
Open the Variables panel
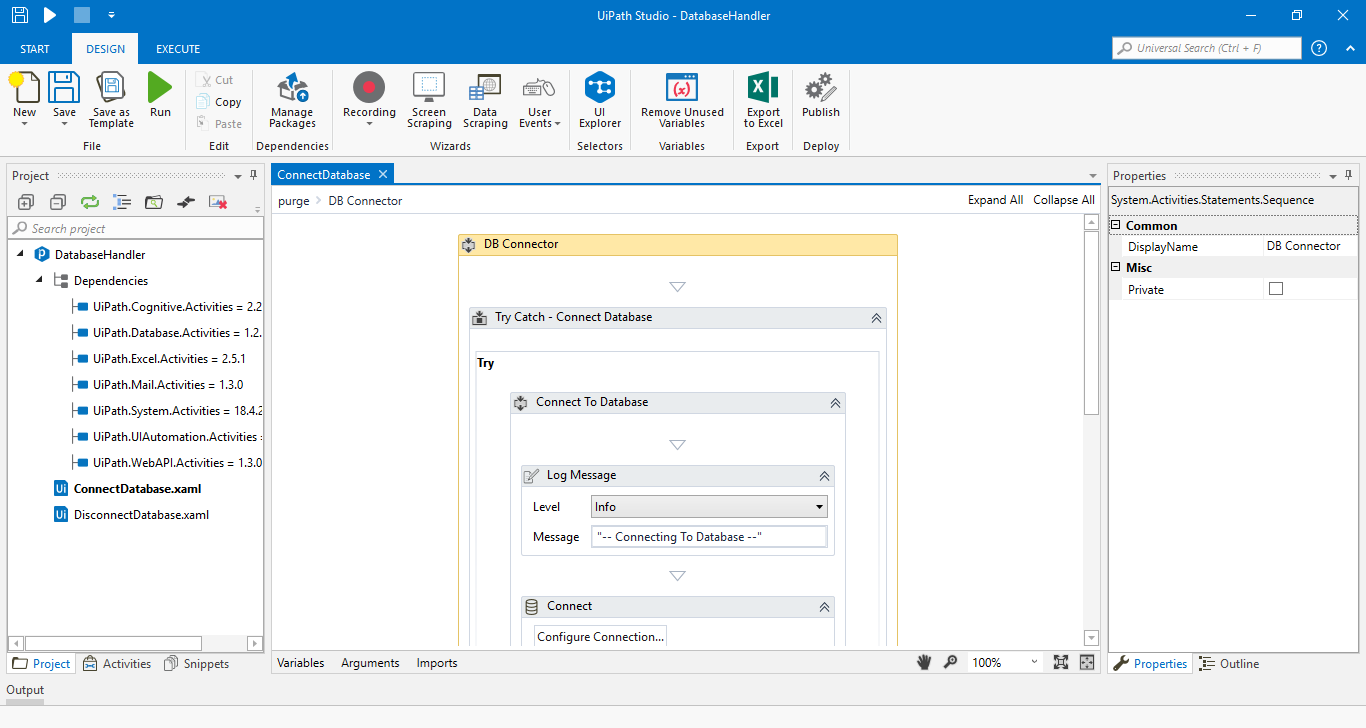pyautogui.click(x=301, y=662)
